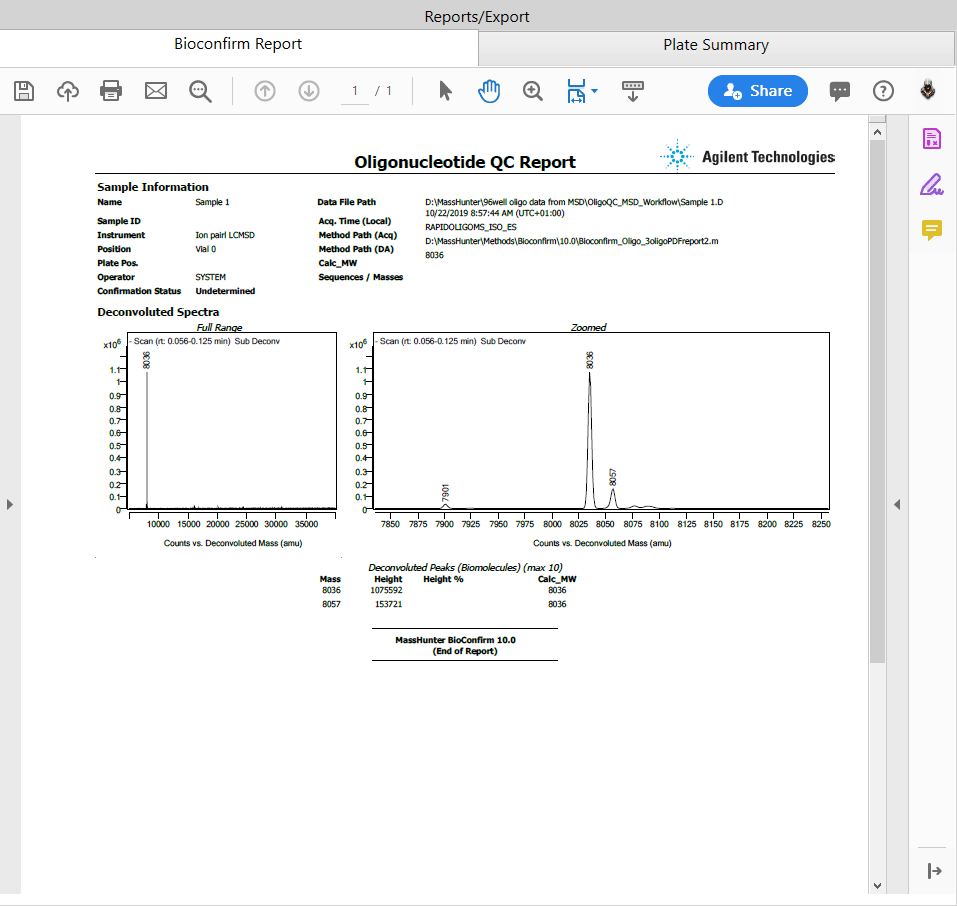
Task: Click the zoom in magnifier icon
Action: tap(533, 91)
